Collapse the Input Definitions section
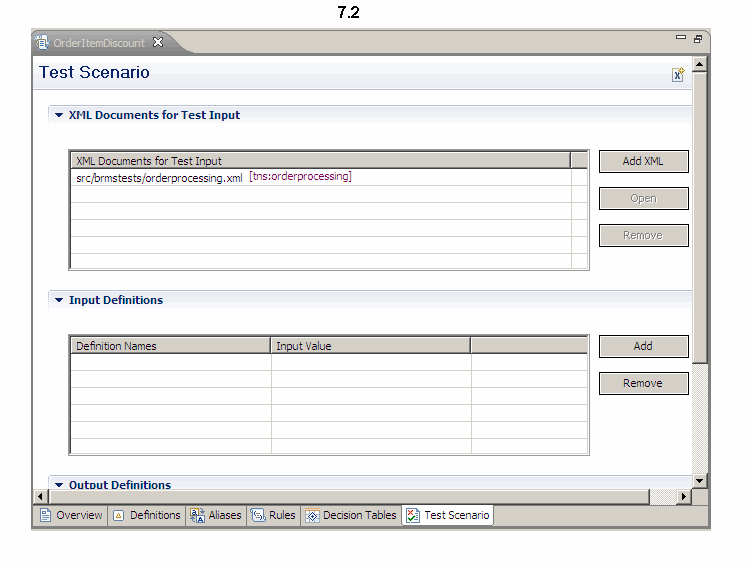This screenshot has width=753, height=566. coord(59,301)
